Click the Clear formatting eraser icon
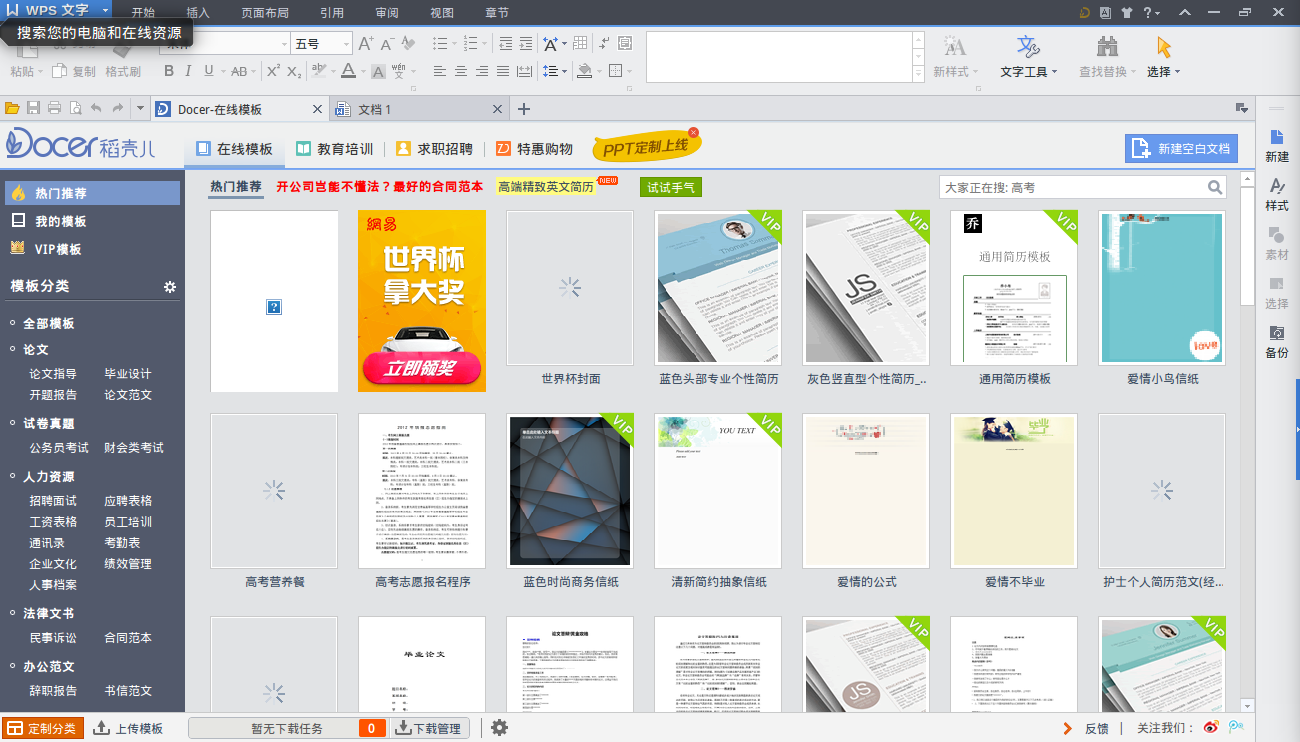The width and height of the screenshot is (1300, 742). (409, 44)
